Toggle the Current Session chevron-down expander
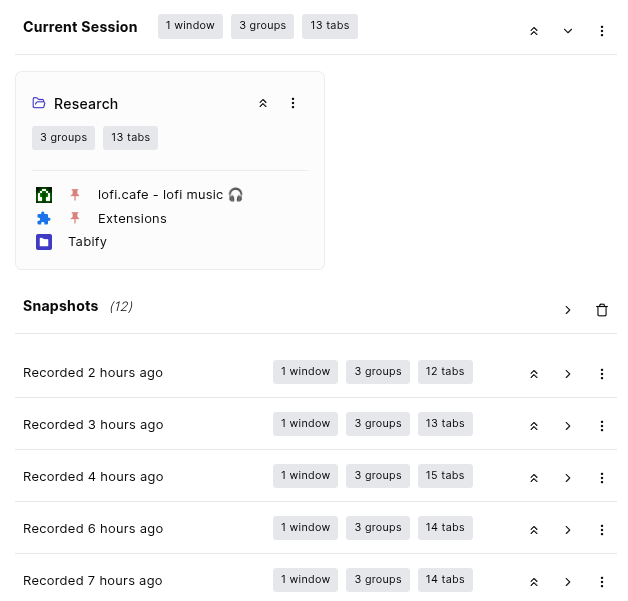 click(568, 31)
